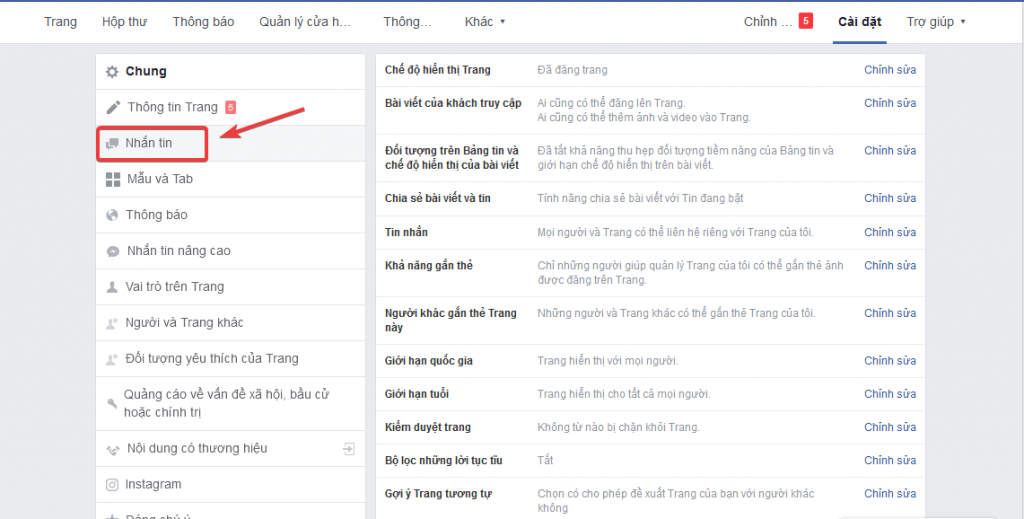
Task: Edit the Chế độ hiển thị Trang setting
Action: pyautogui.click(x=889, y=70)
